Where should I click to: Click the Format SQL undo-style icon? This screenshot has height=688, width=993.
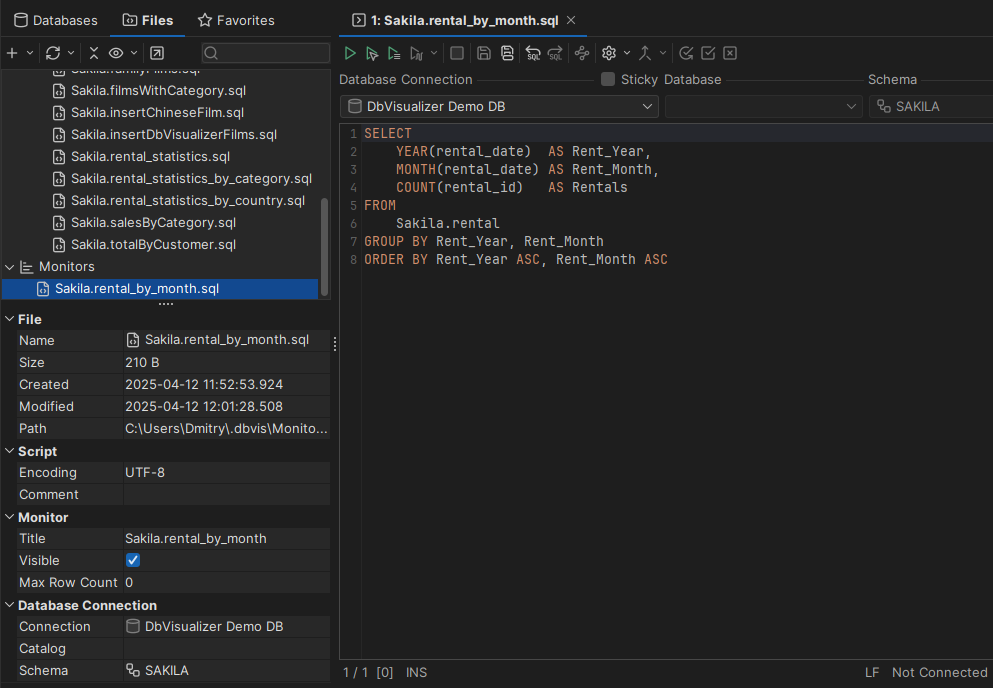click(533, 52)
